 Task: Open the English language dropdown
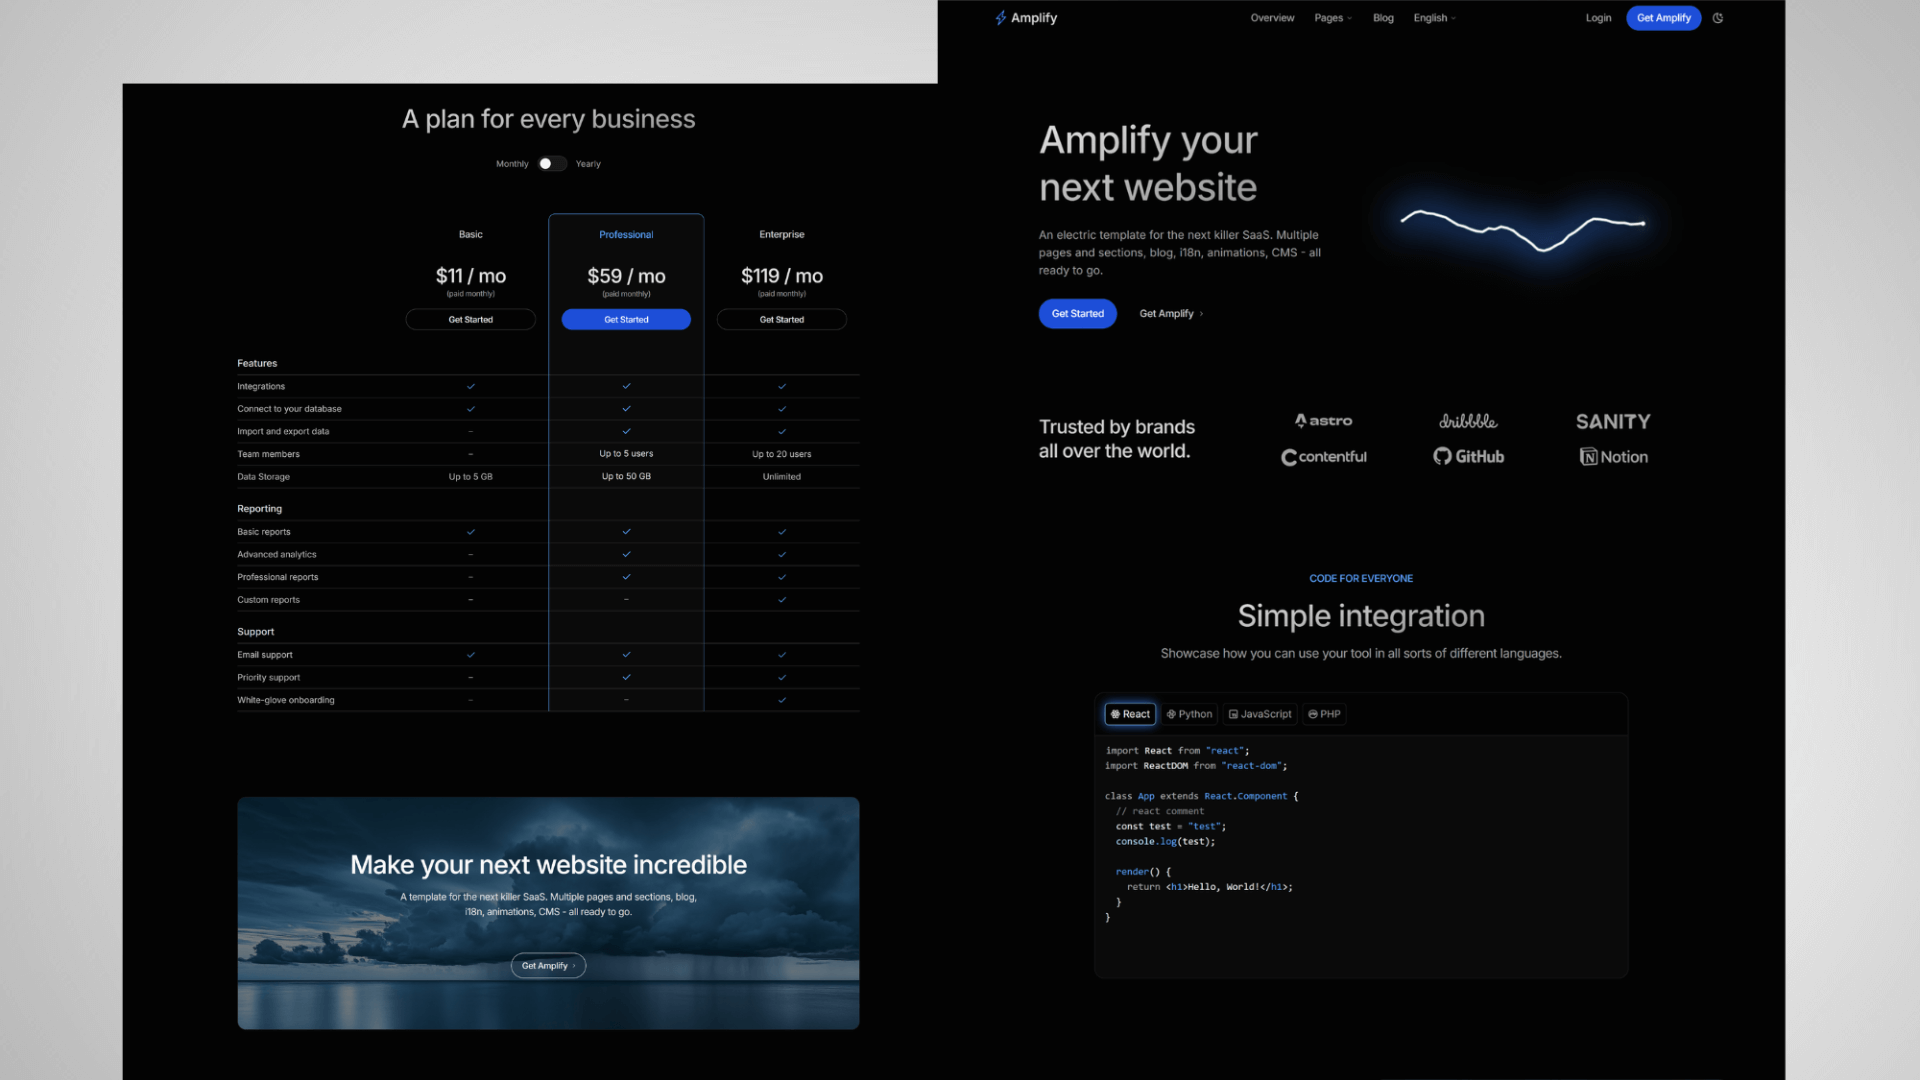(1434, 18)
